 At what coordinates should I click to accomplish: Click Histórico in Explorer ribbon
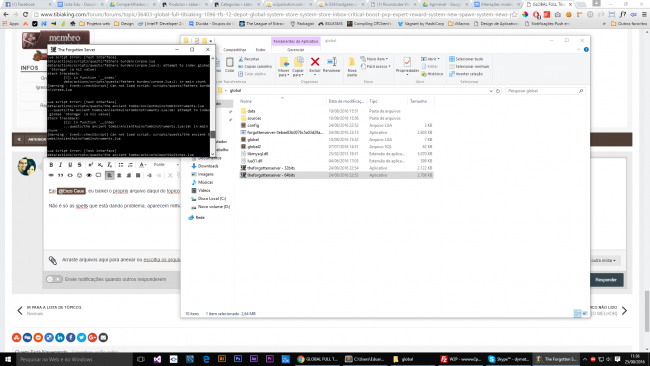[x=432, y=74]
